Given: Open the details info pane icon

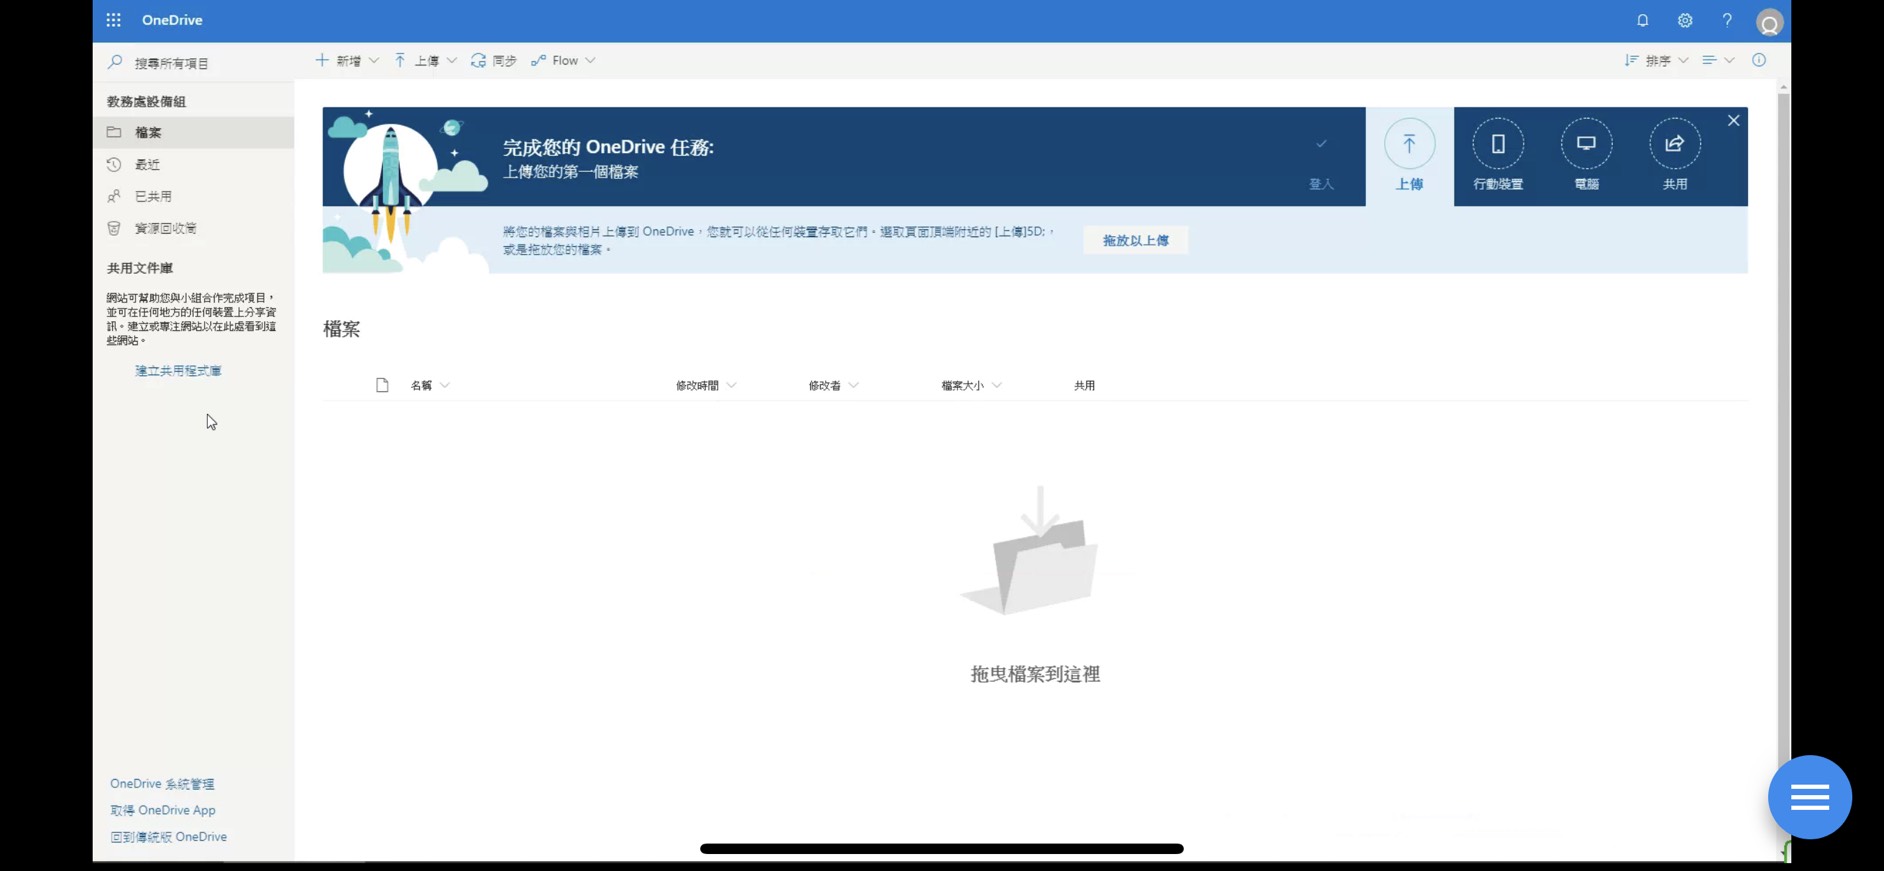Looking at the screenshot, I should pyautogui.click(x=1759, y=61).
